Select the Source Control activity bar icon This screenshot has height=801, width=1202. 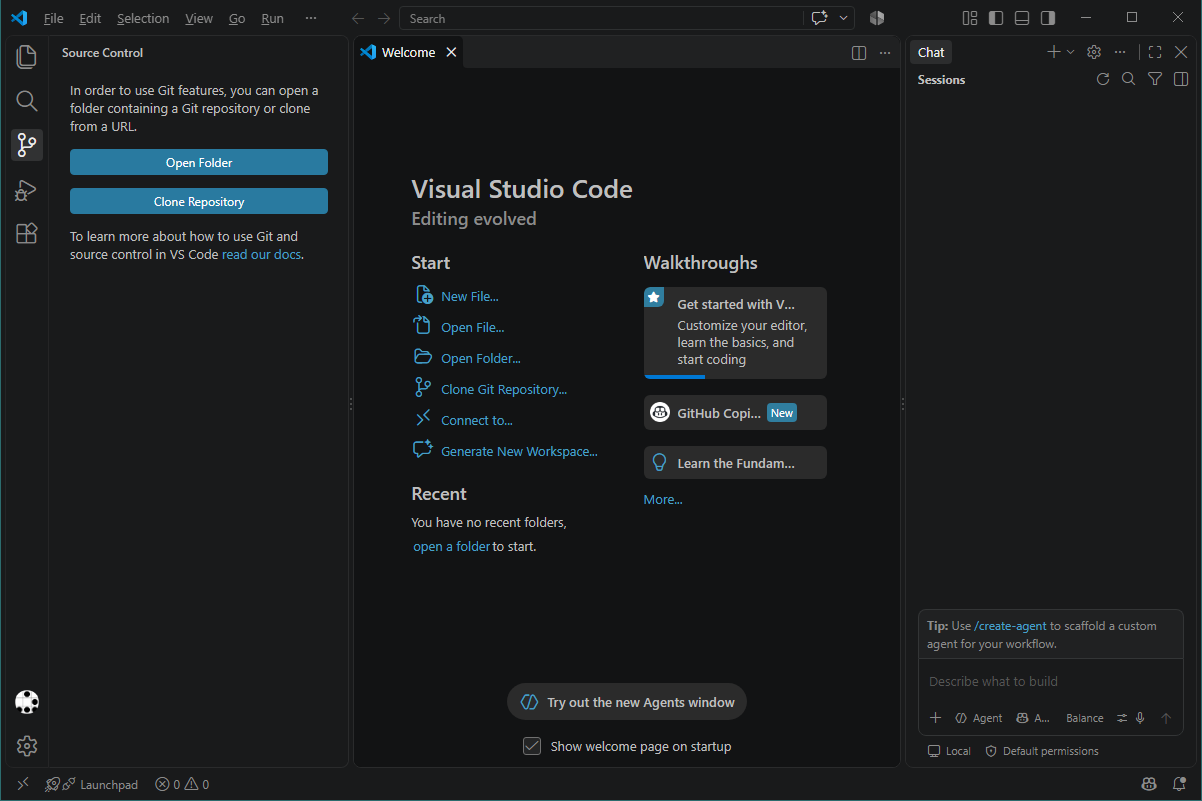pos(27,145)
